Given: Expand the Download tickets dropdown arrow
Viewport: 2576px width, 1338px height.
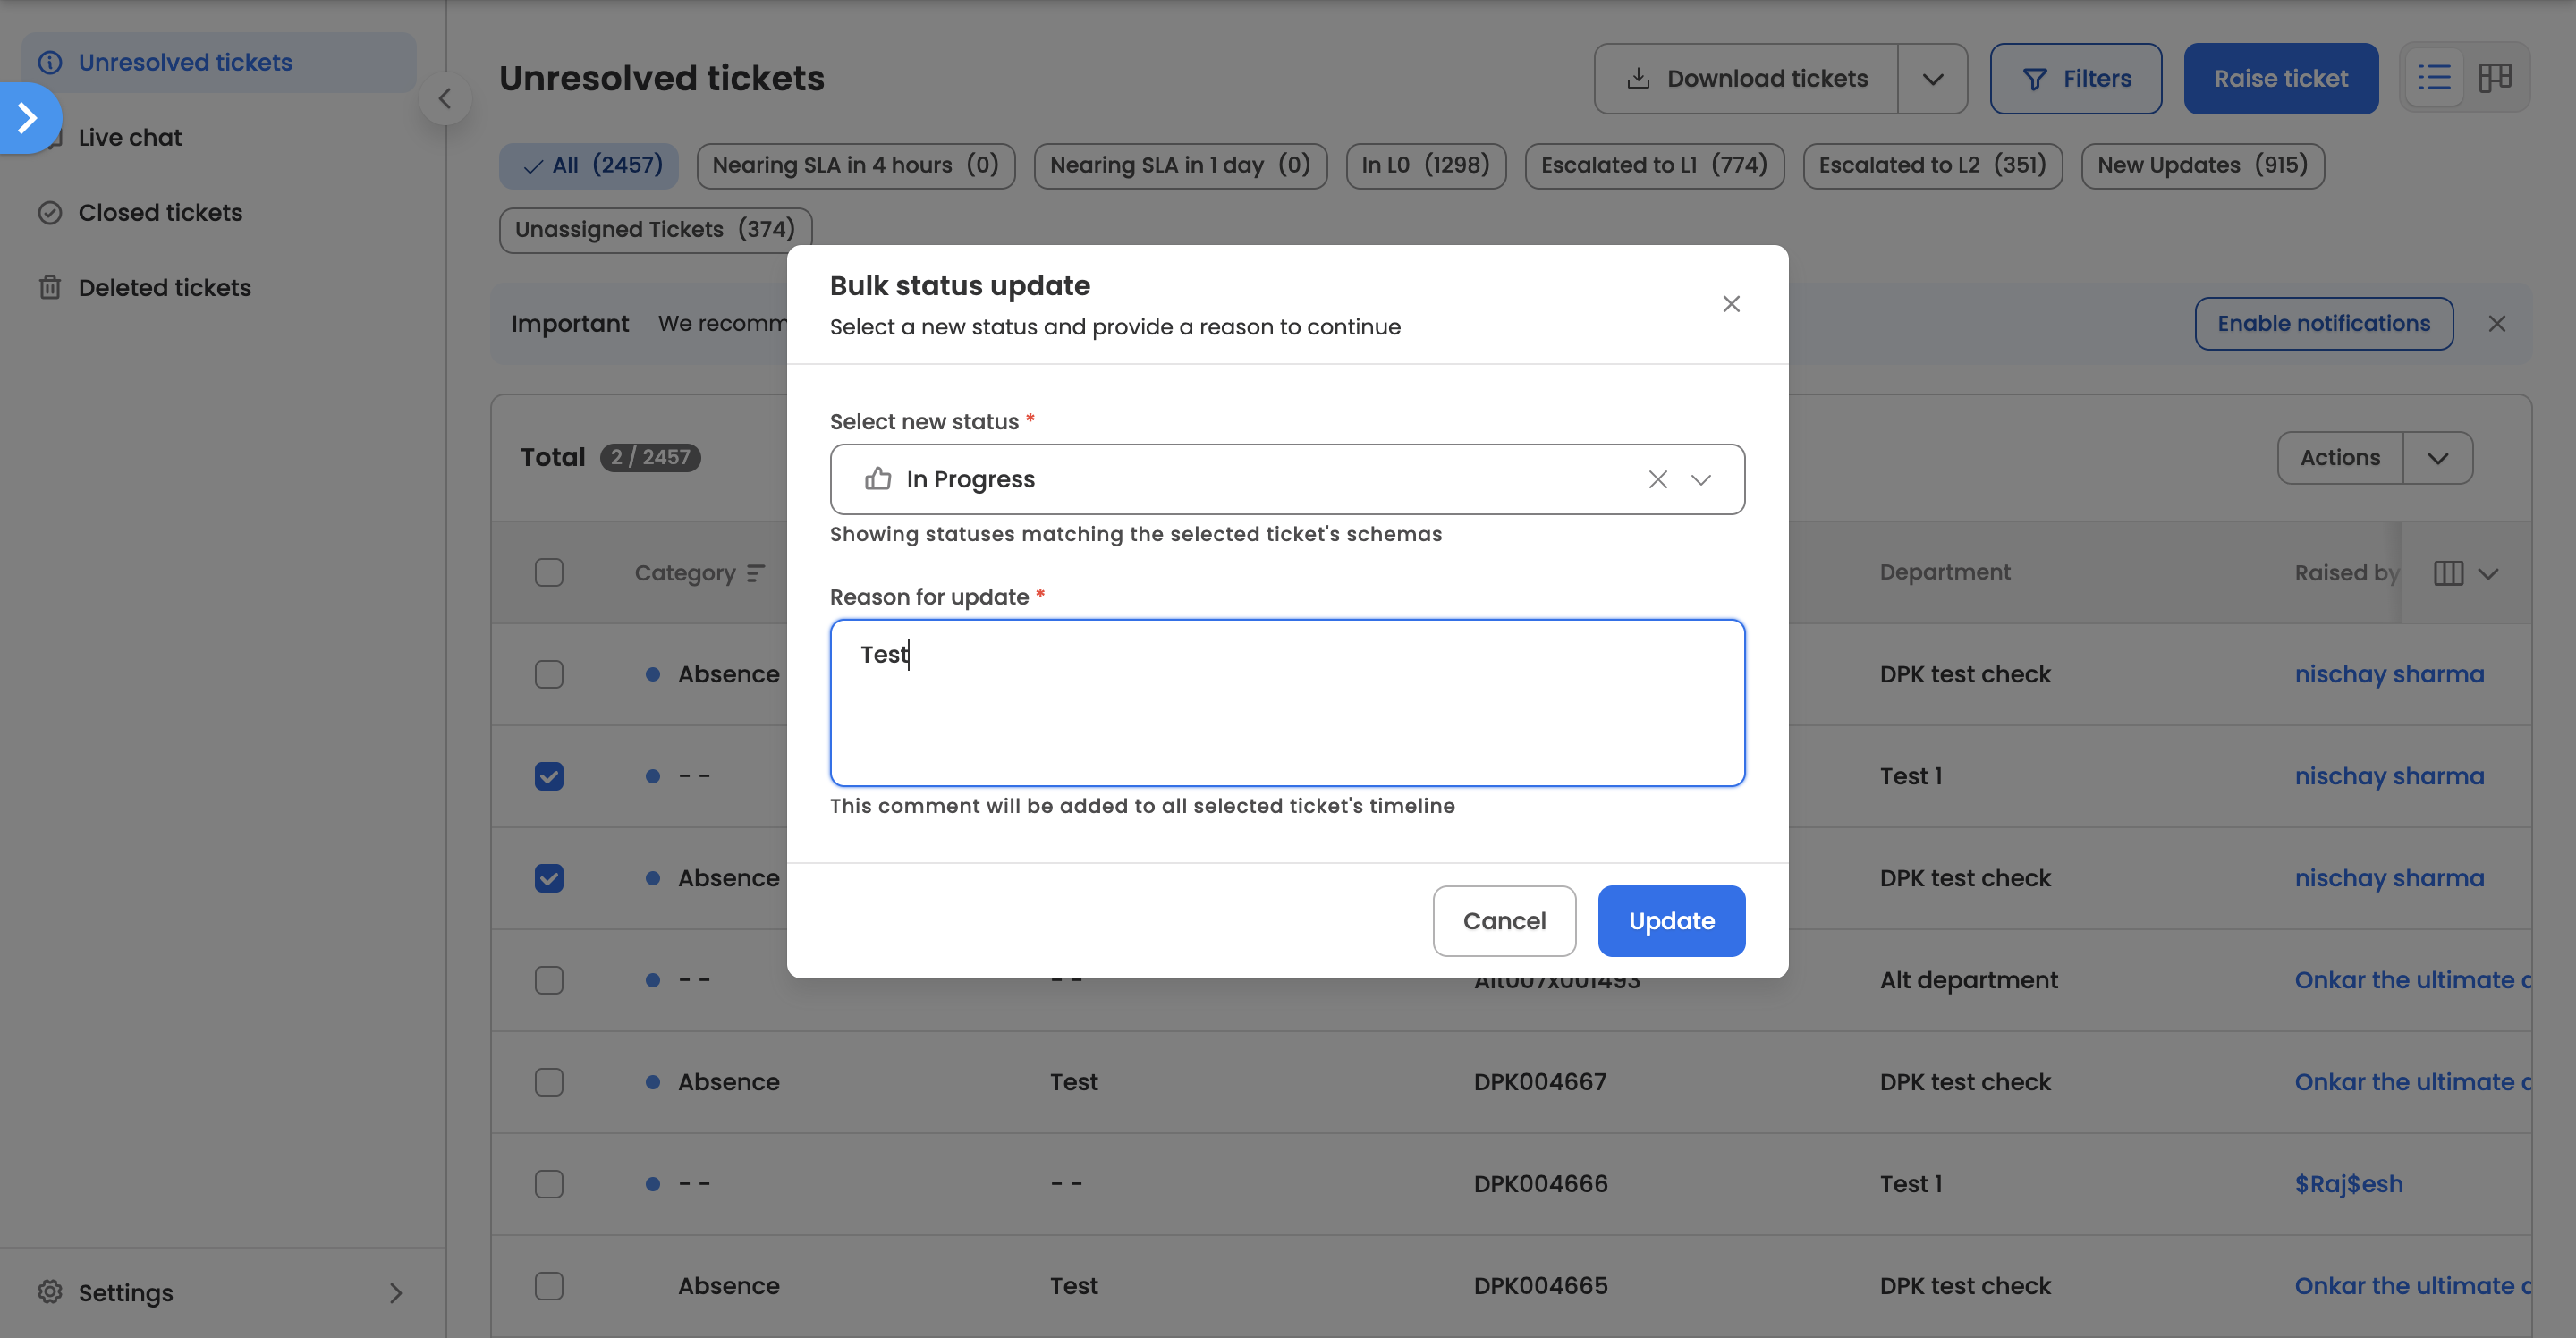Looking at the screenshot, I should point(1932,79).
